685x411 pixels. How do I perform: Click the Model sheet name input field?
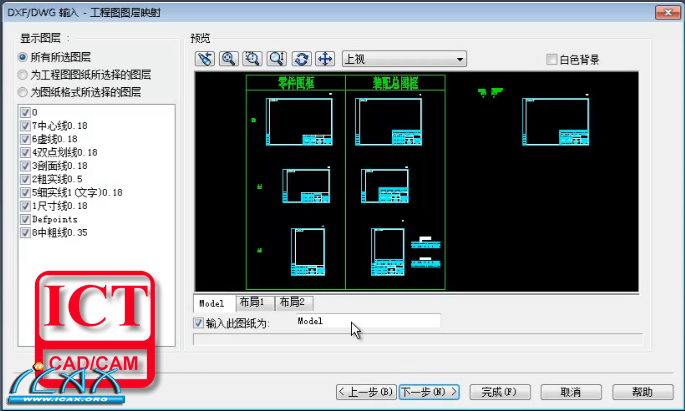click(368, 321)
